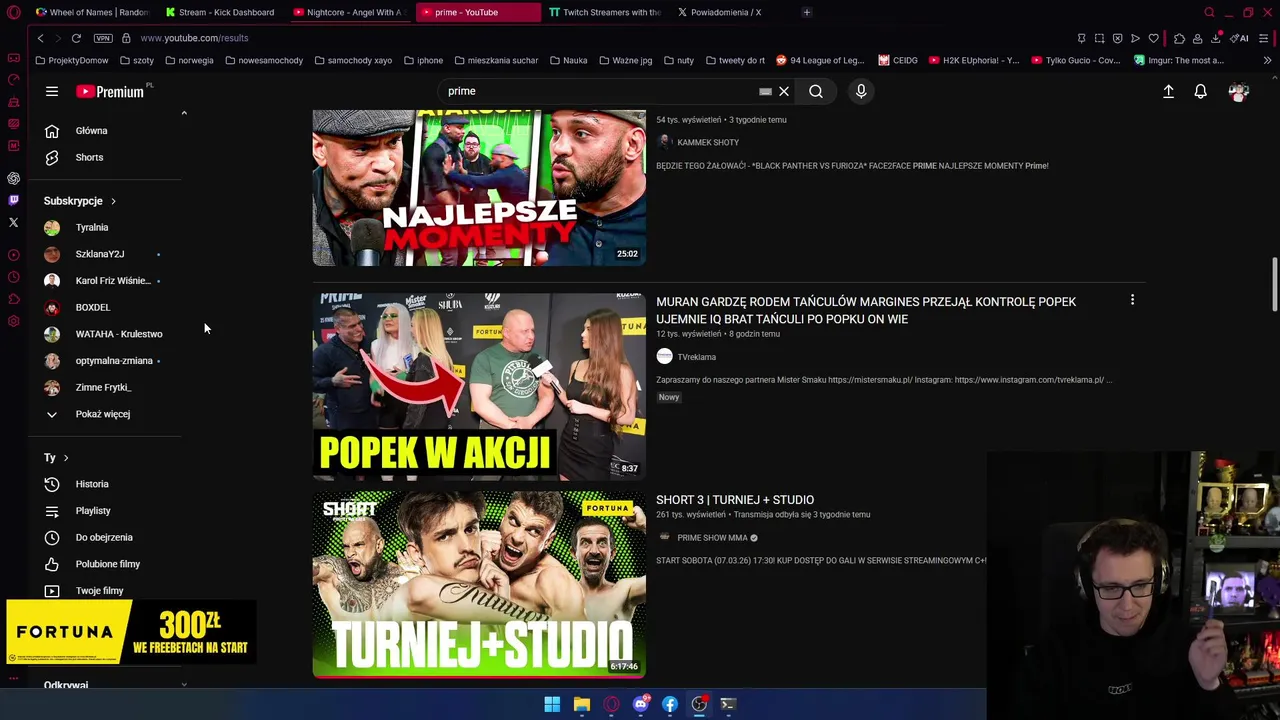Open the NAJLEPSZE MOMENTY video thumbnail
The image size is (1280, 720).
(x=479, y=188)
